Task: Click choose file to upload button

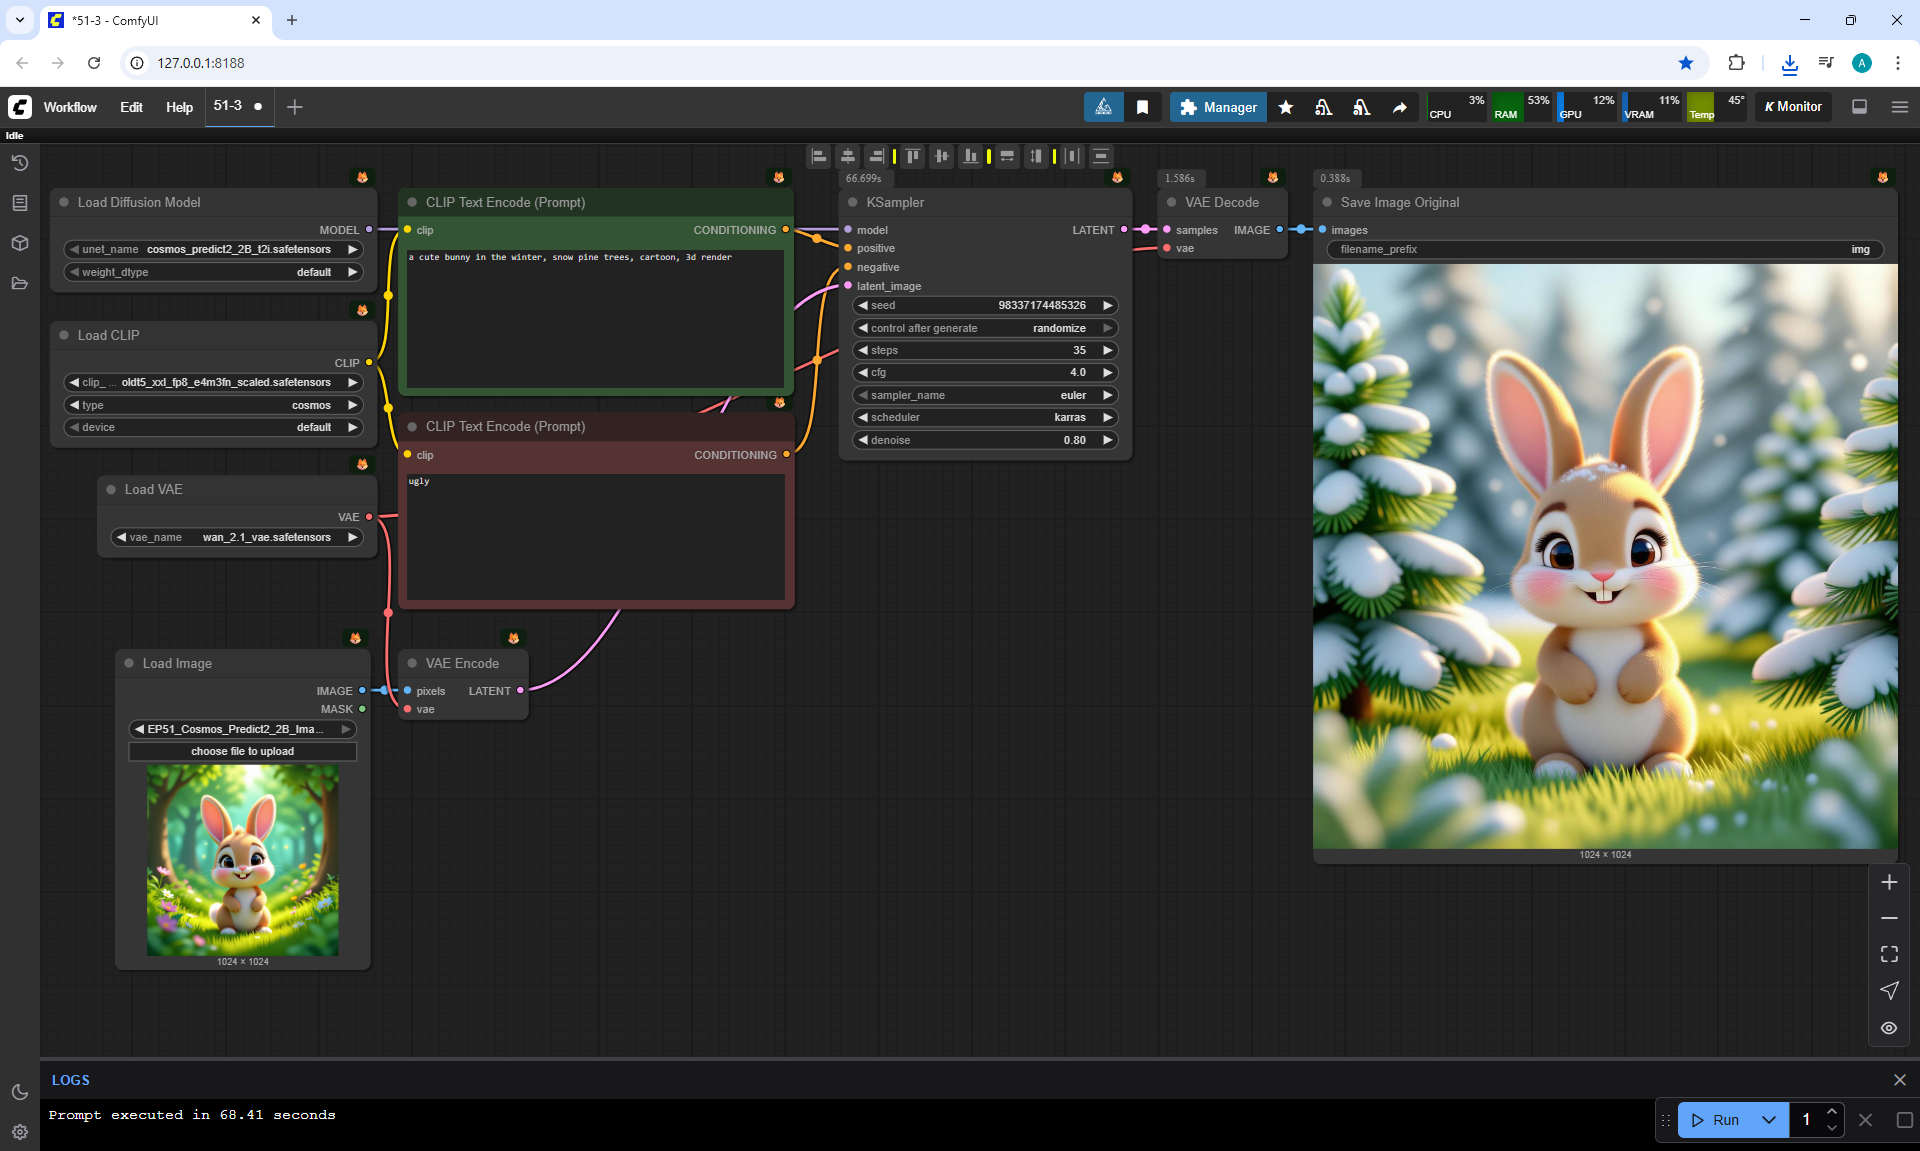Action: [x=242, y=751]
